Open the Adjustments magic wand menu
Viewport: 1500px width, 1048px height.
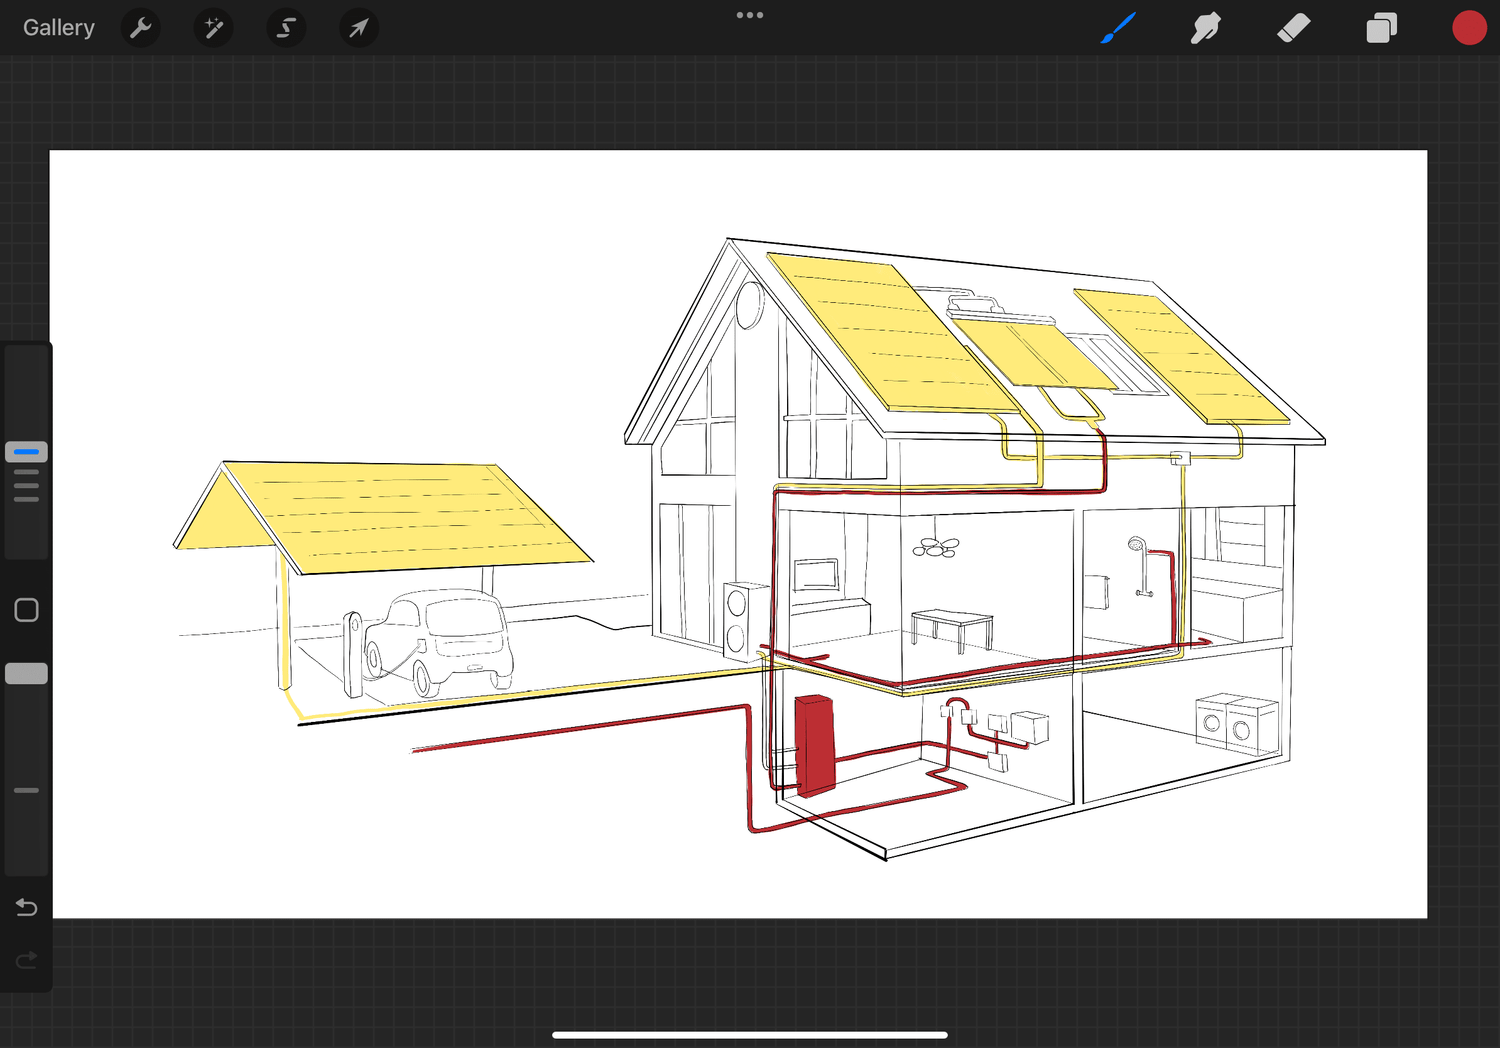tap(213, 28)
